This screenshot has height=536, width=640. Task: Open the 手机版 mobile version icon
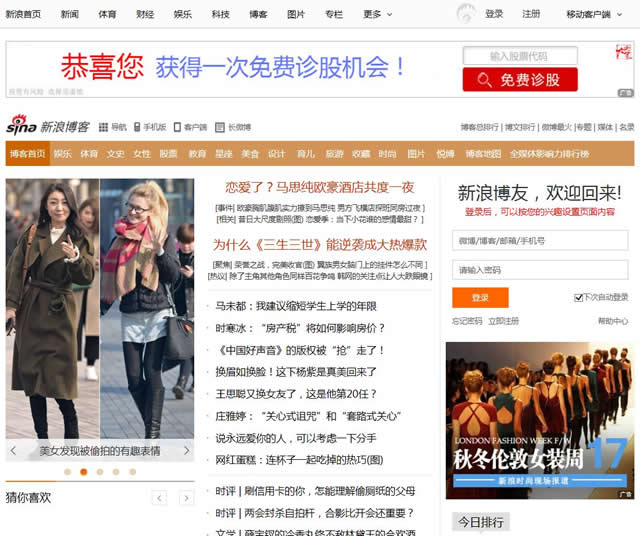(x=138, y=127)
